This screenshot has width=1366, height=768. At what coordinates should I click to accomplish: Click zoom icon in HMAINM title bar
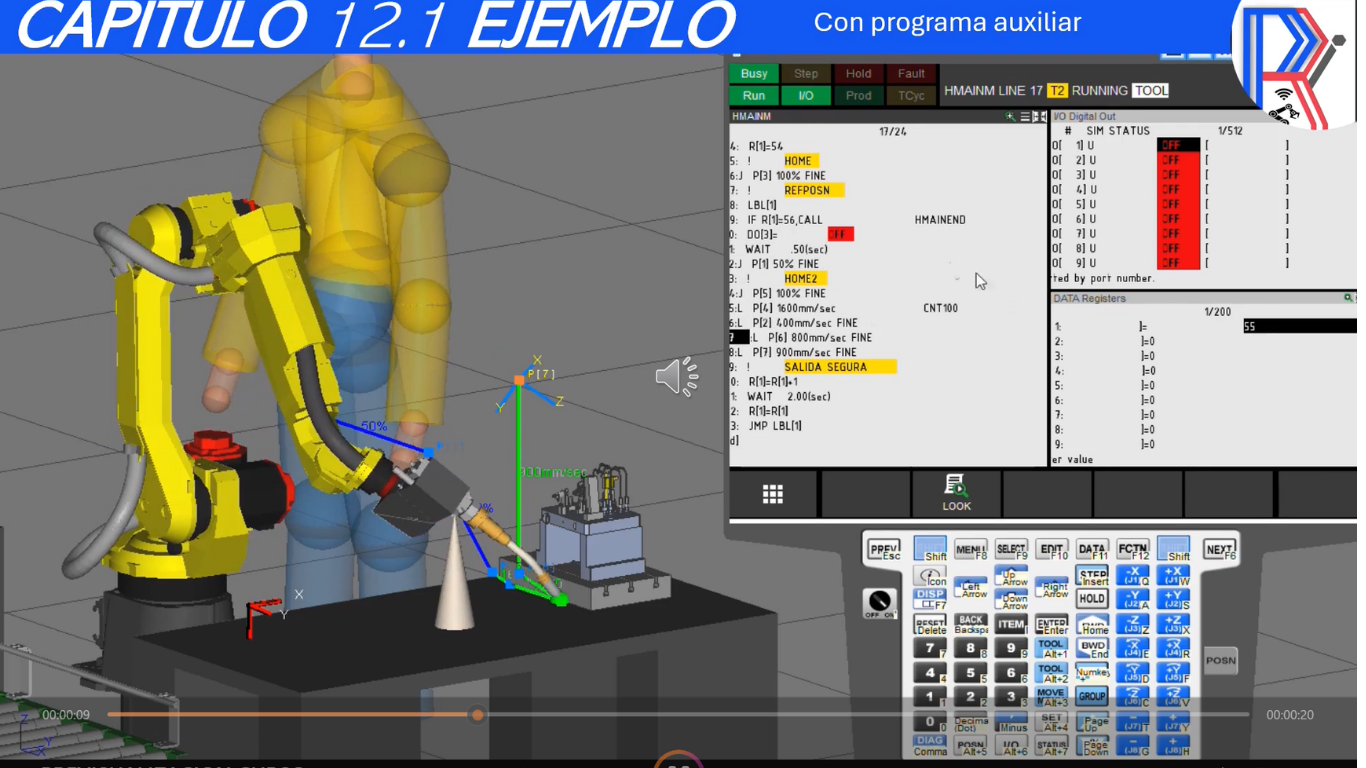tap(1010, 117)
